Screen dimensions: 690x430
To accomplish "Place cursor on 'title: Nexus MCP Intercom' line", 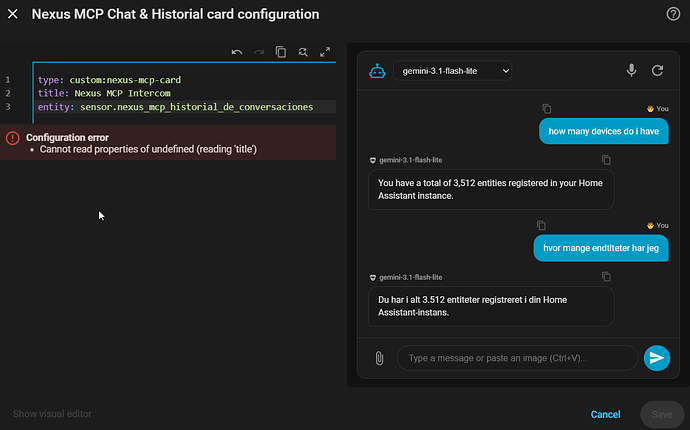I will 104,93.
